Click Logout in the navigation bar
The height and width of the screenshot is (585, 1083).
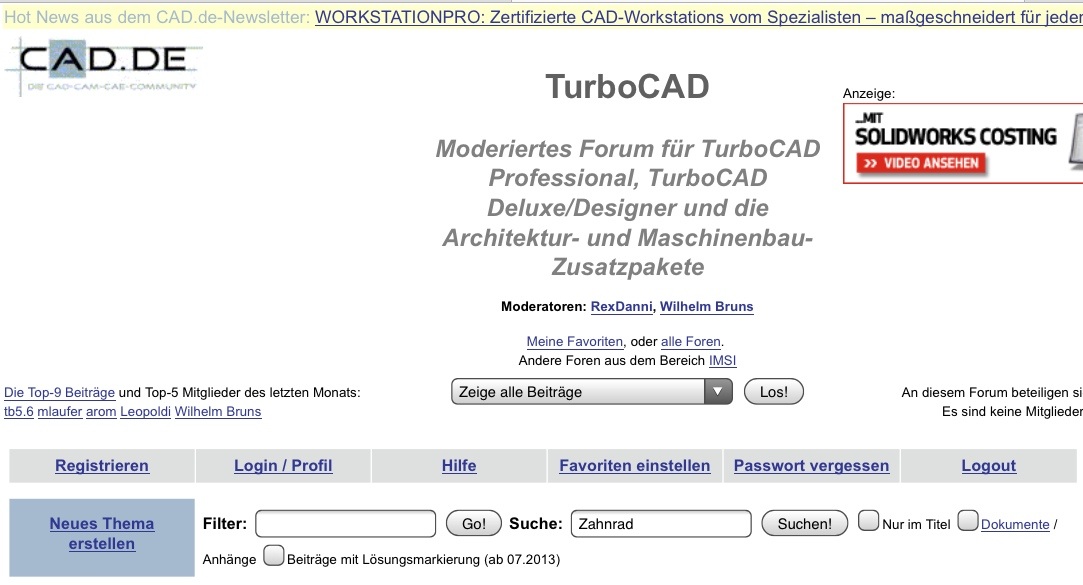[x=988, y=466]
